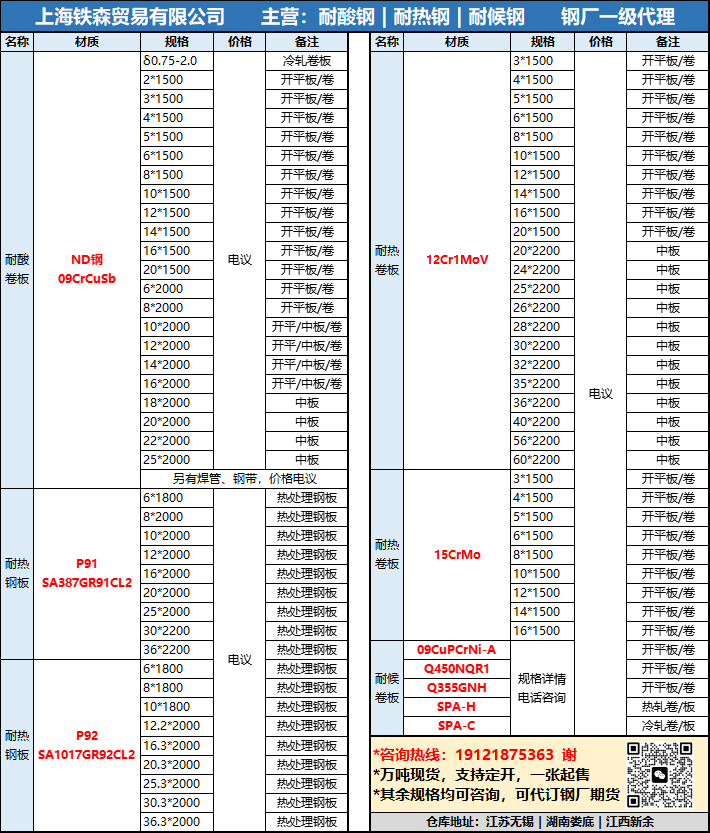Select 其余规格均可咨询 notice line
710x833 pixels.
(x=496, y=795)
